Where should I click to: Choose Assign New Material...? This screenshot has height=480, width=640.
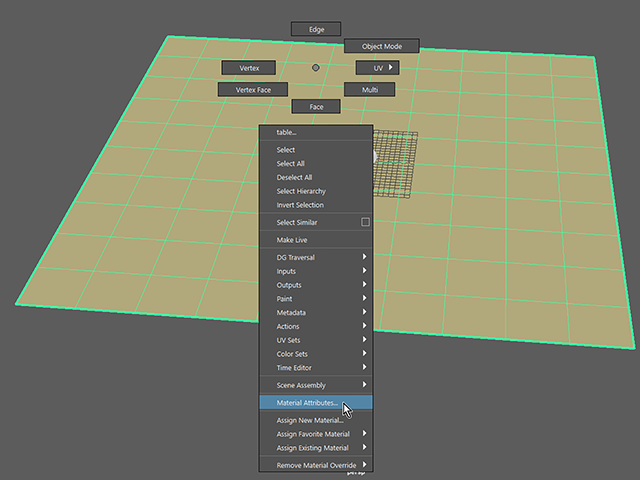(316, 420)
